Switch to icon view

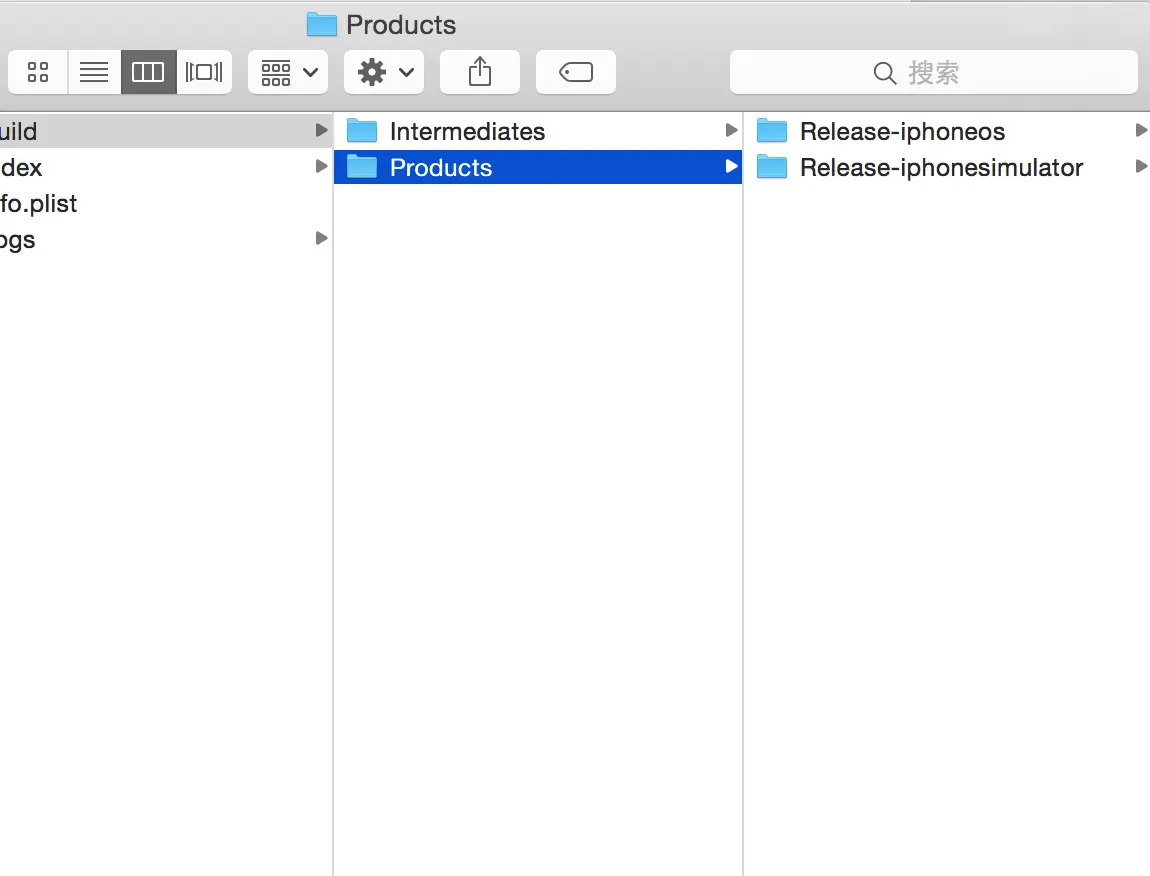(38, 72)
